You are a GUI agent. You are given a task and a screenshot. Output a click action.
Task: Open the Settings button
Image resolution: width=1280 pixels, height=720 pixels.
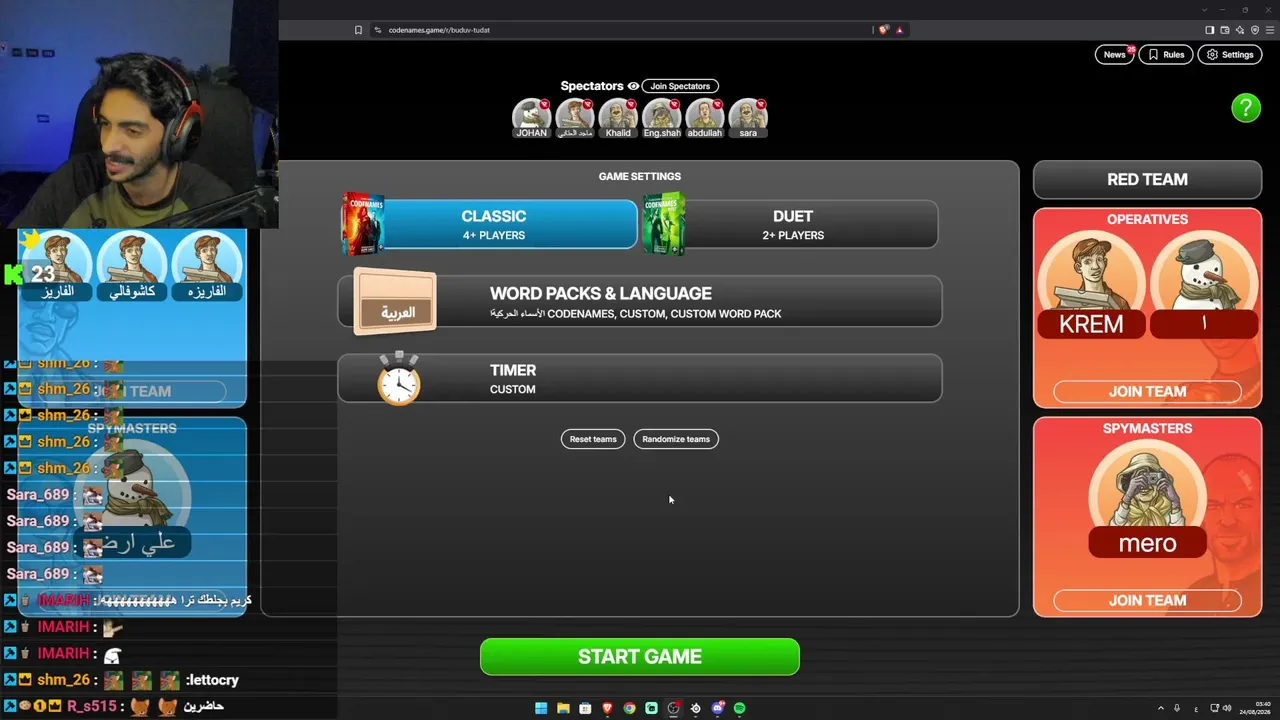click(1230, 55)
